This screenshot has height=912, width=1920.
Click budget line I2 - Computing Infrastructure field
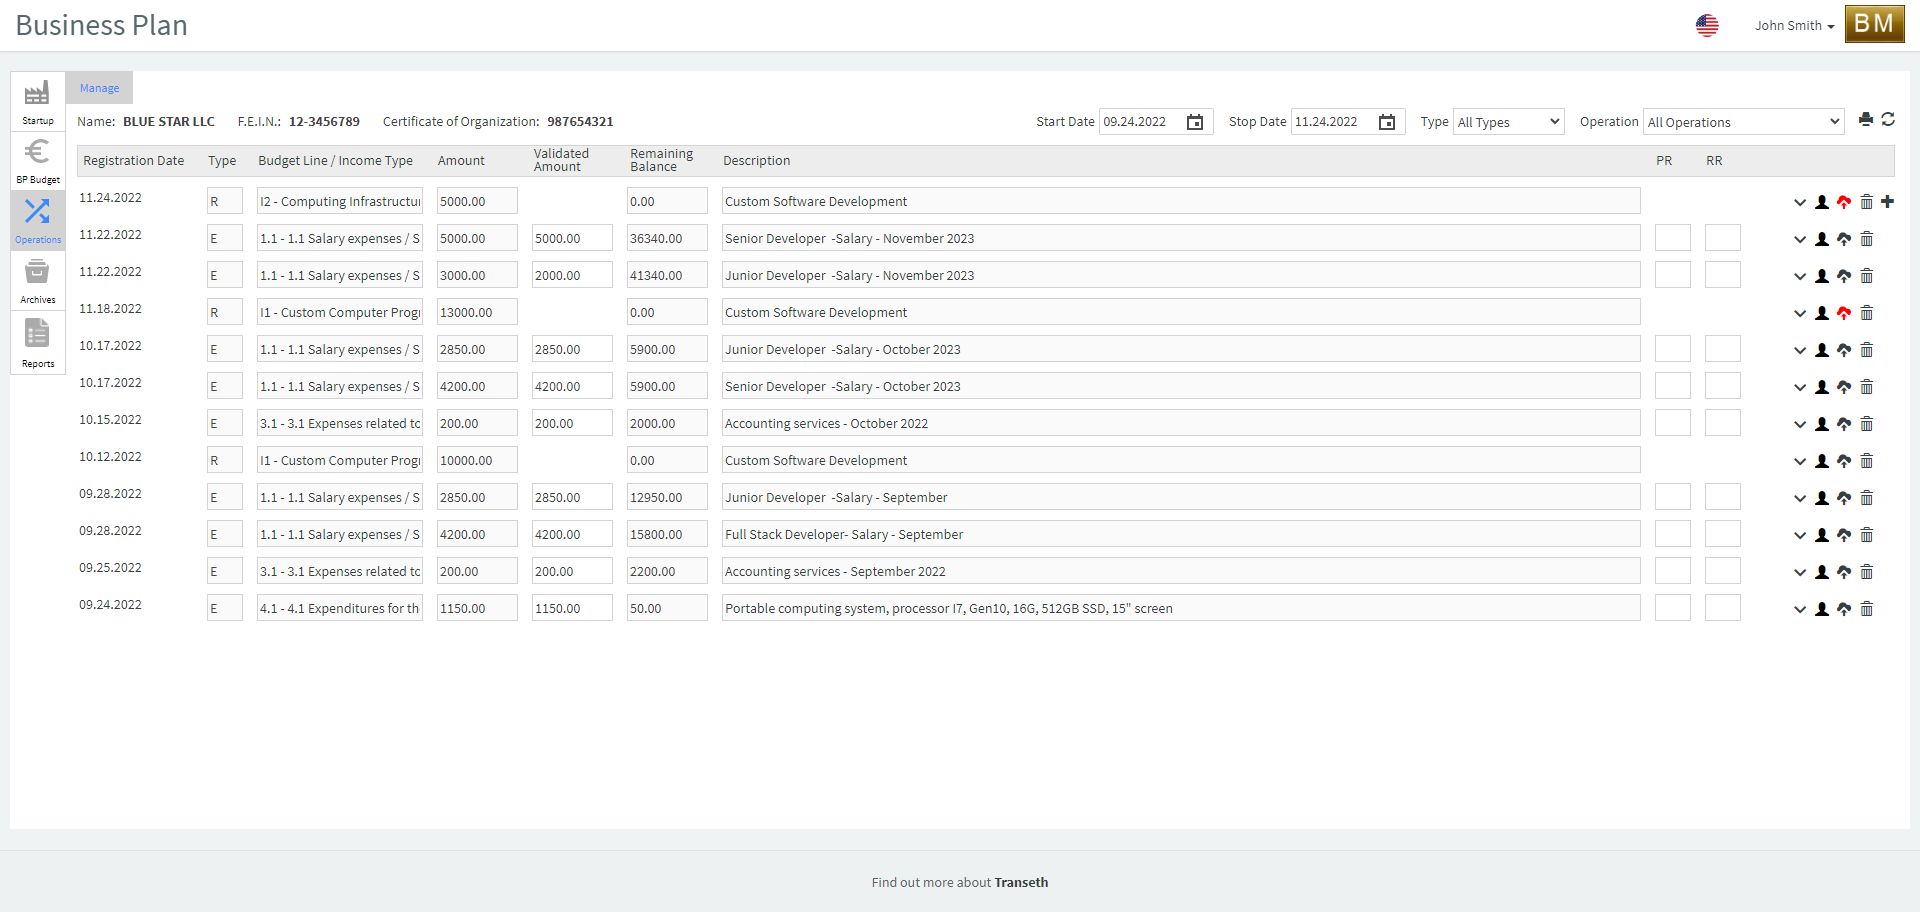(x=340, y=201)
